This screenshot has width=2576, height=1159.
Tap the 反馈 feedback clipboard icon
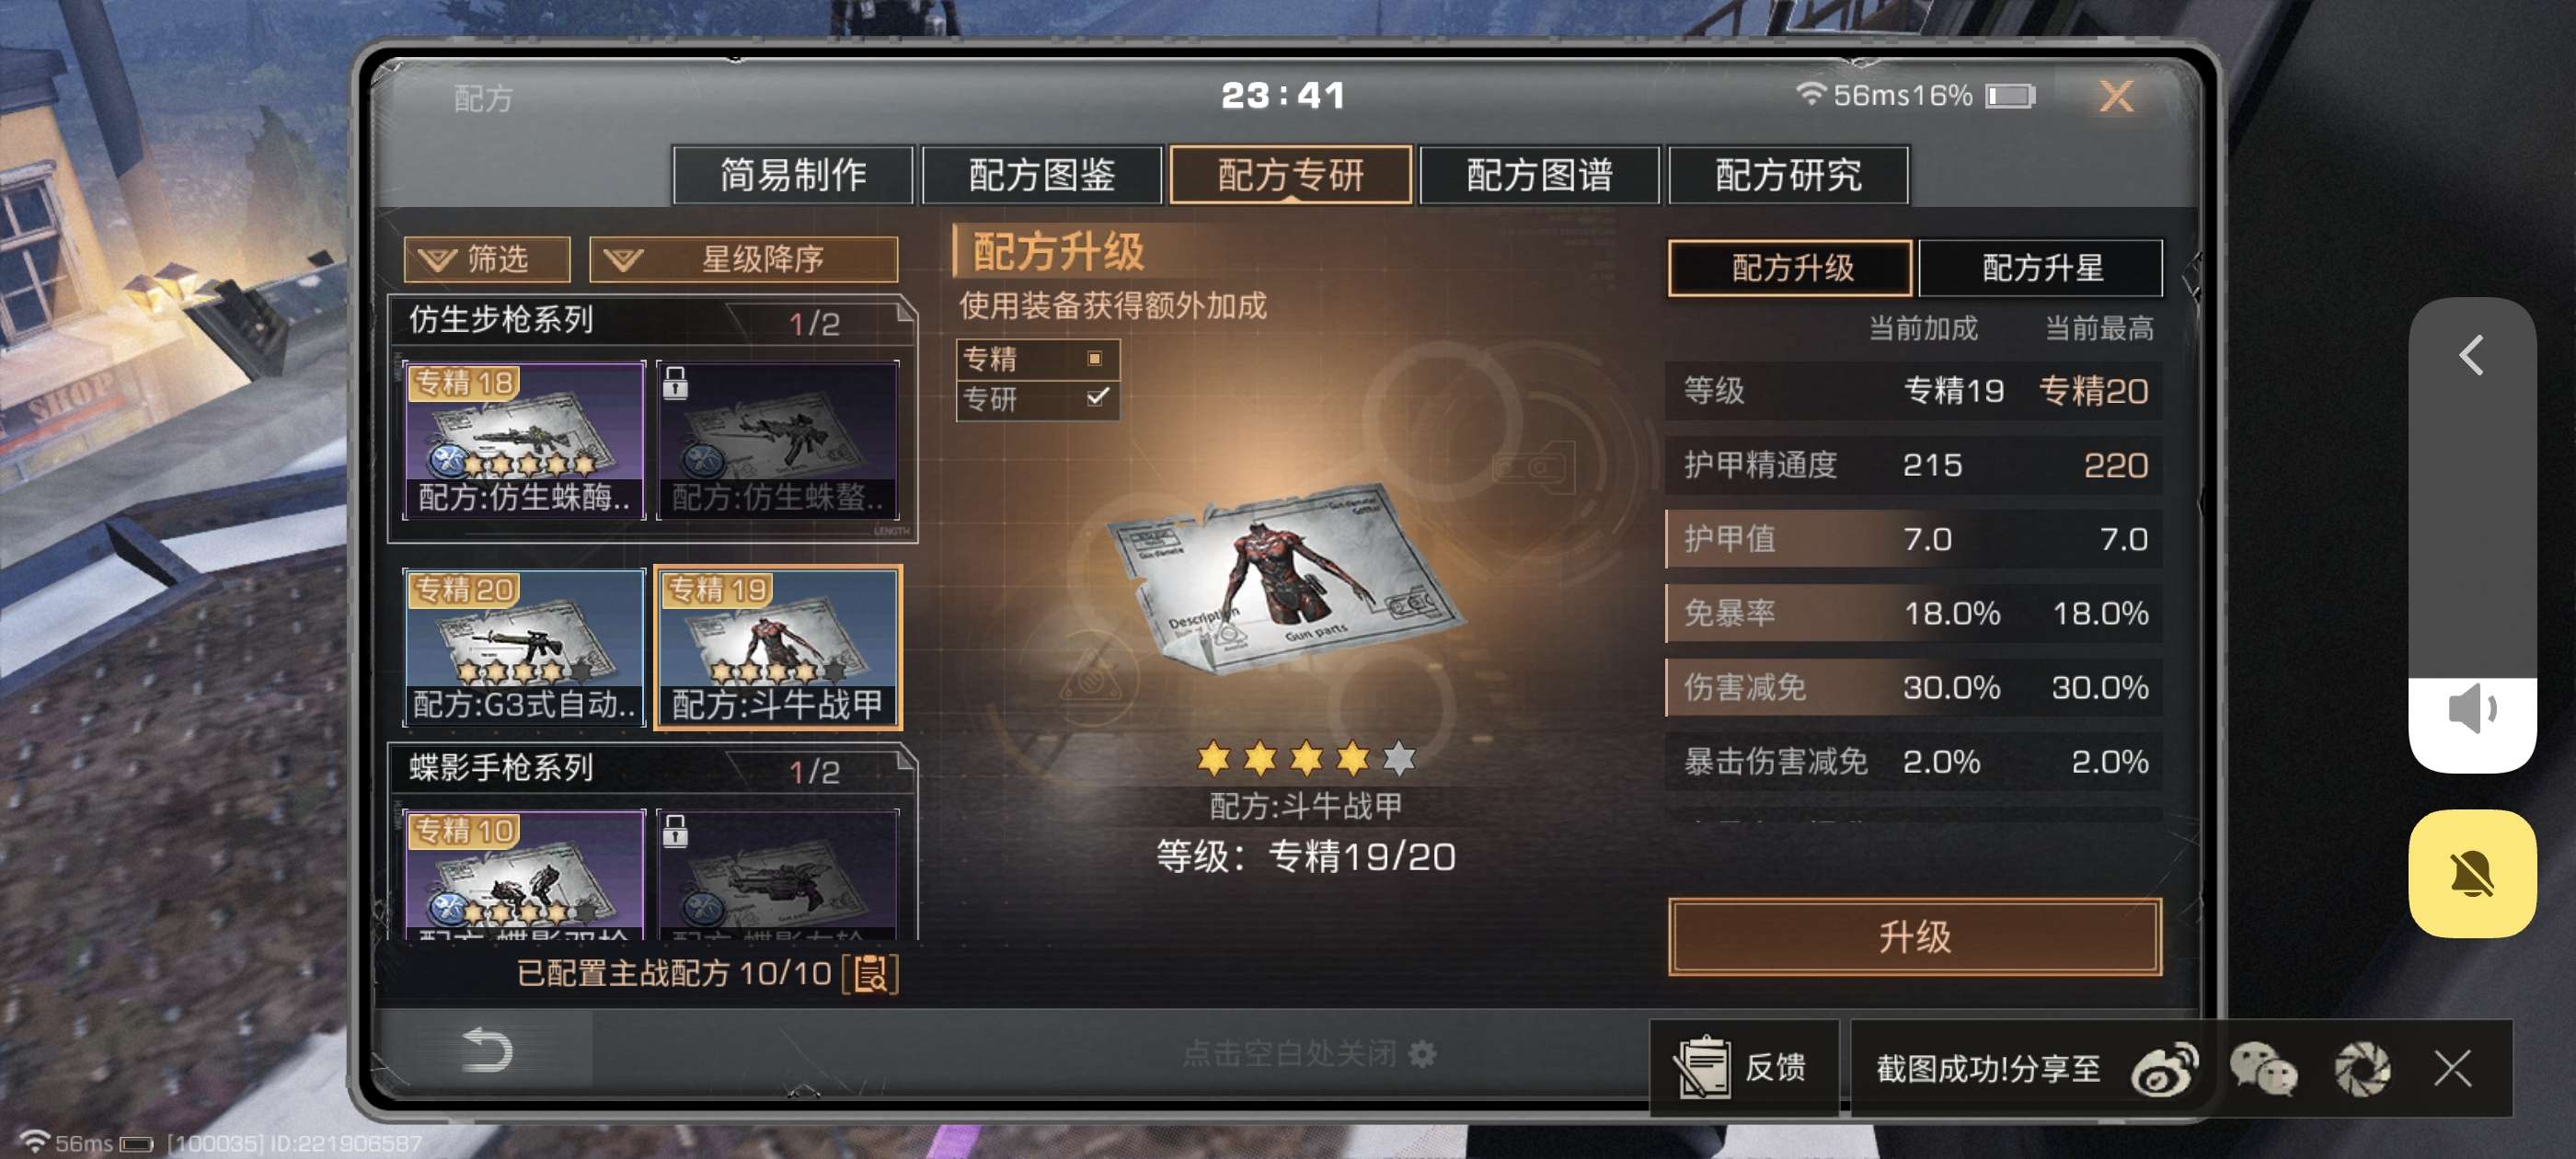1701,1067
